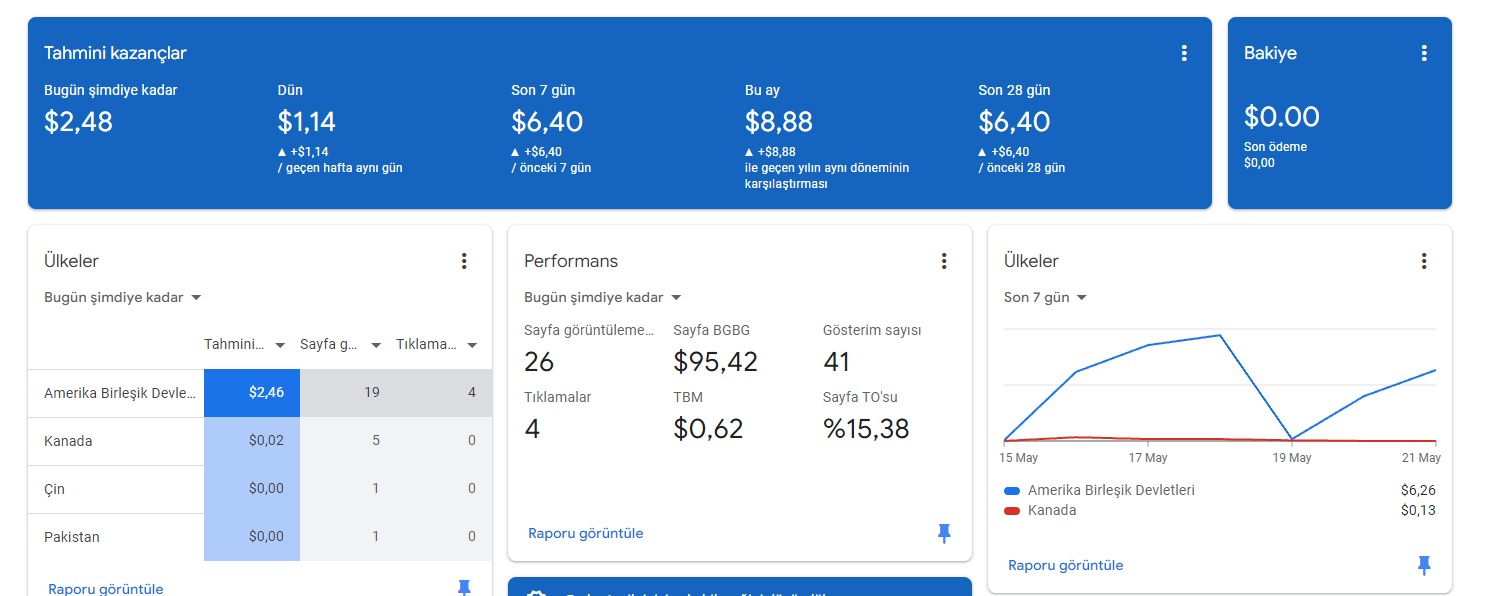Pin the left Ülkeler table card
Screen dimensions: 1502x596
tap(464, 587)
